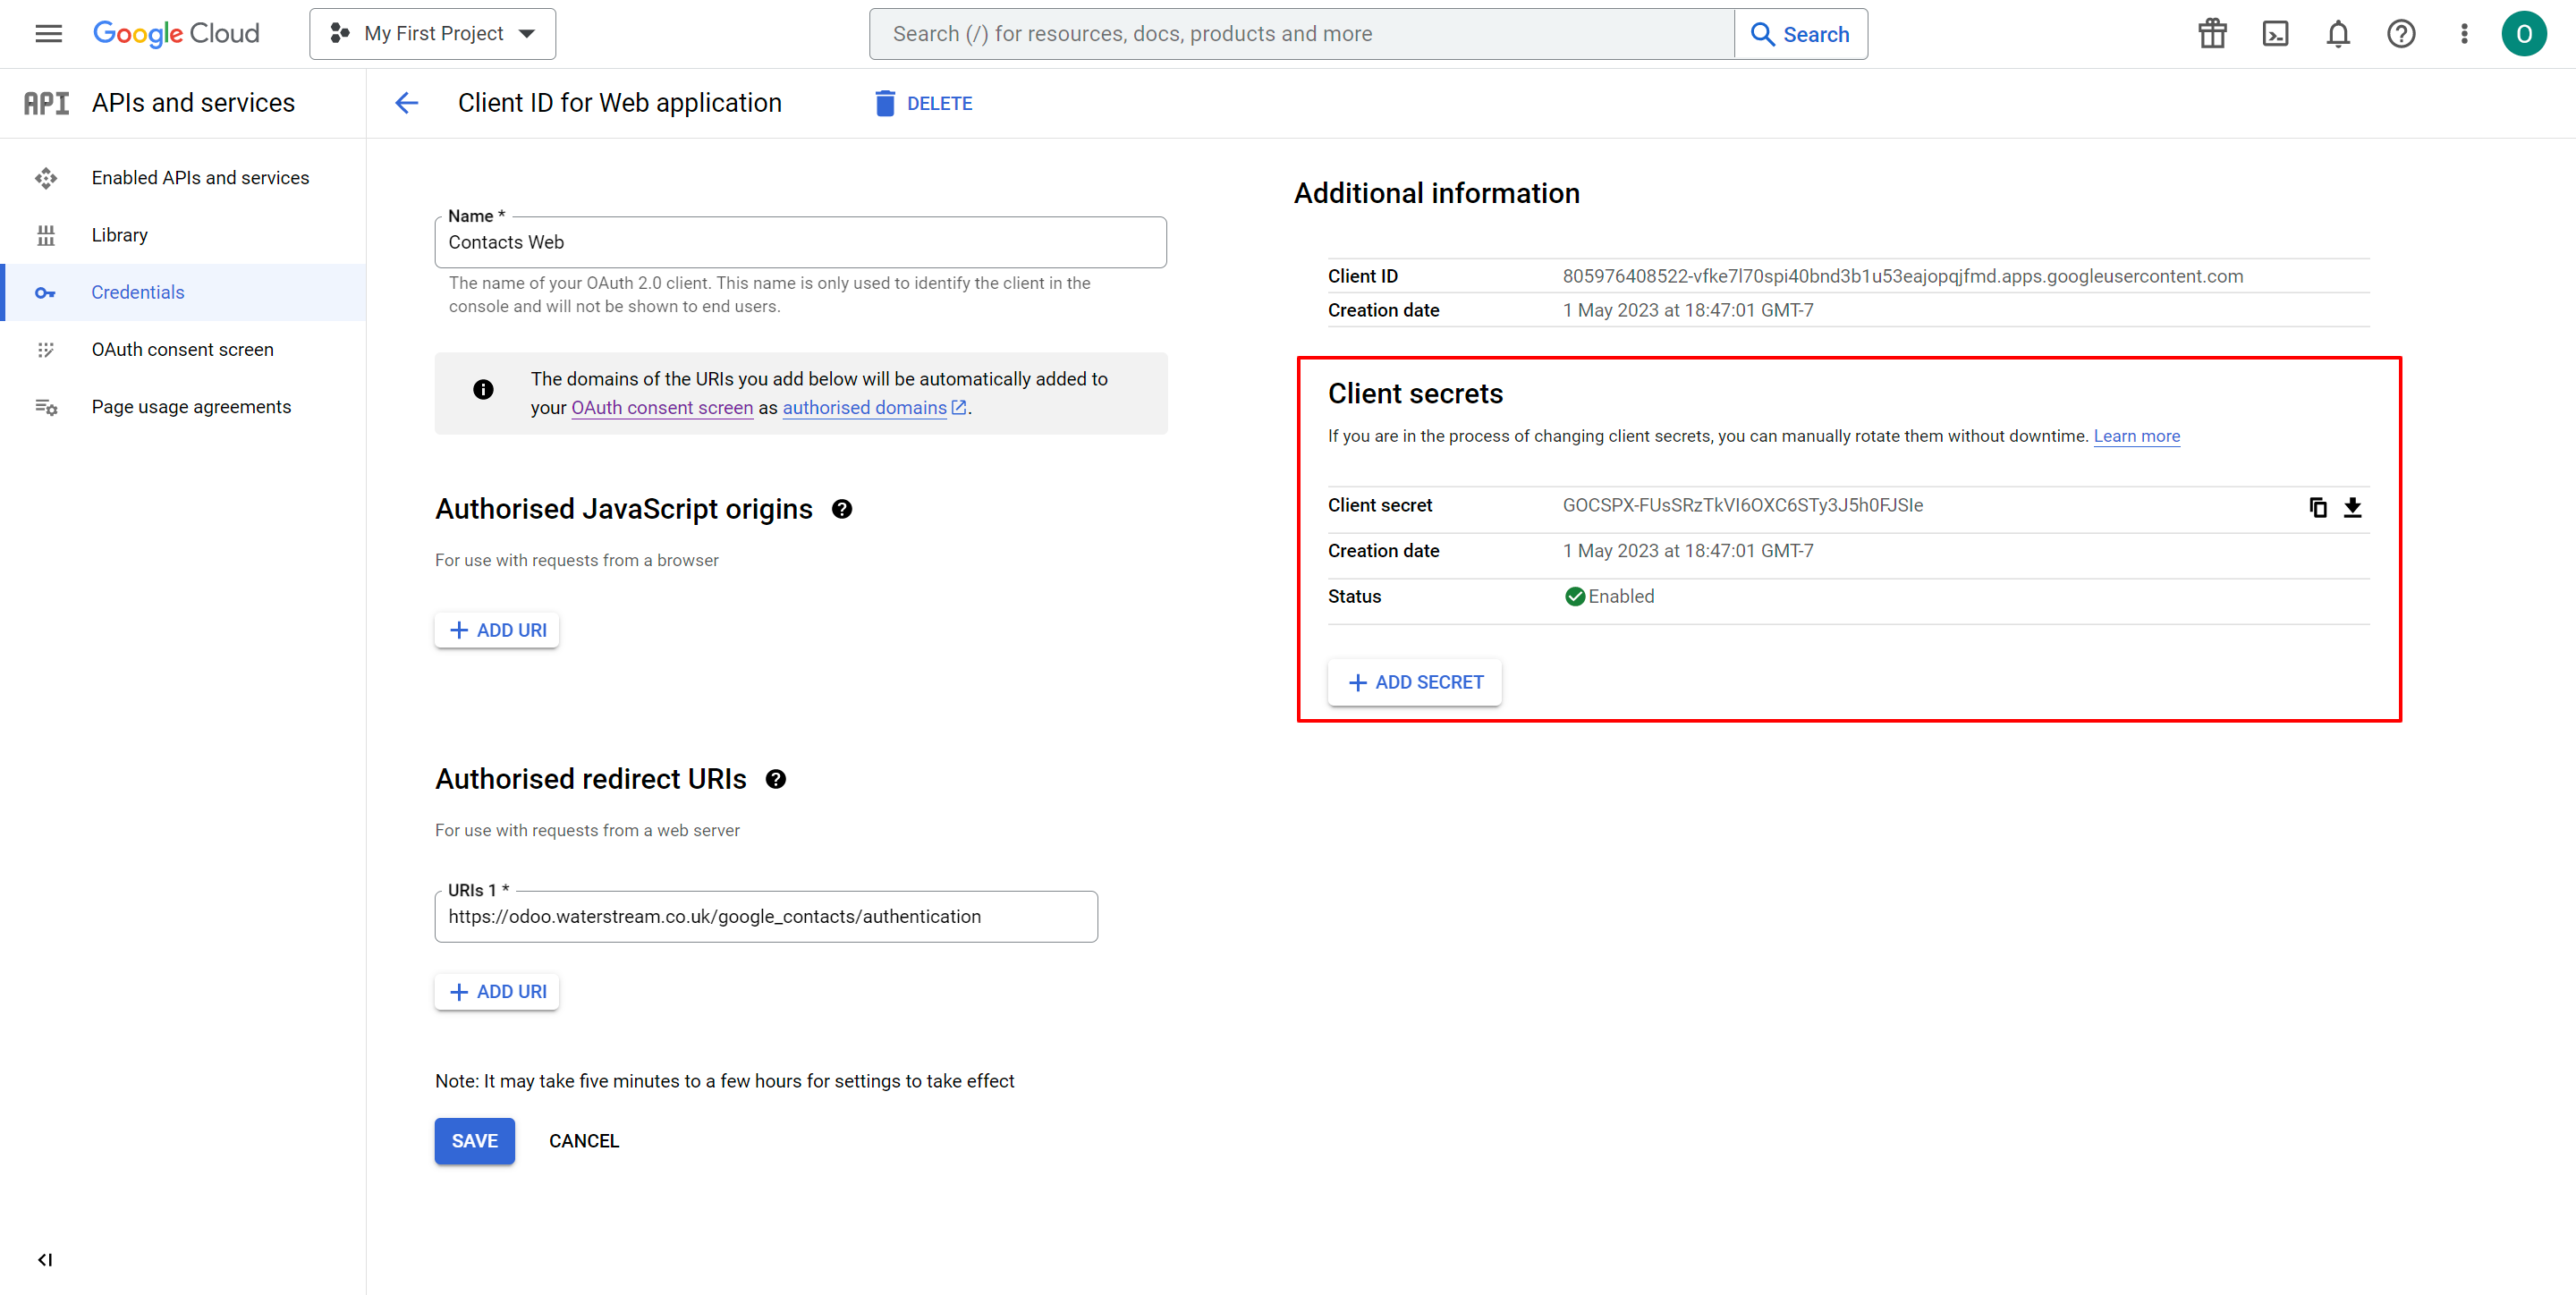Select the Client ID value text
The image size is (2576, 1295).
point(1903,276)
